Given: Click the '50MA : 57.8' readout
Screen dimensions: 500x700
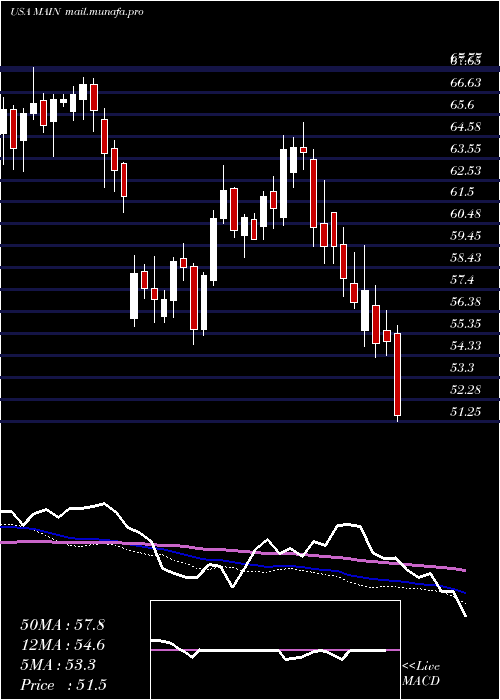Looking at the screenshot, I should point(62,625).
